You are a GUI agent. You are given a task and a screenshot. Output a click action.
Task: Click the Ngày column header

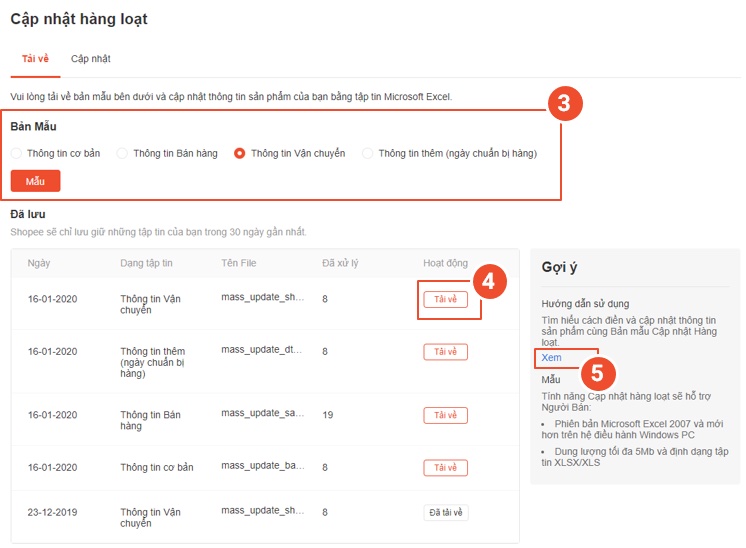[39, 263]
